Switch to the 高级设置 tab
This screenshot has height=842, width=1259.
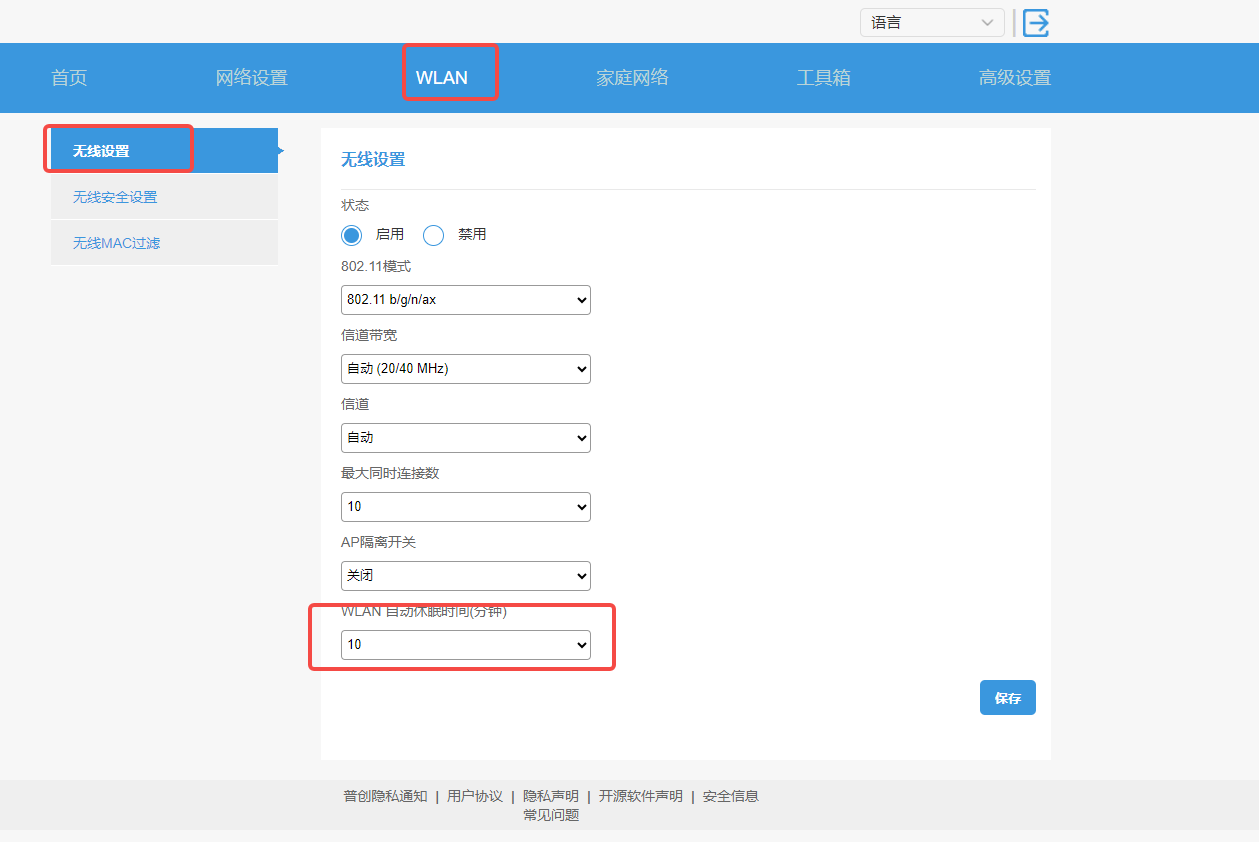click(x=1014, y=78)
